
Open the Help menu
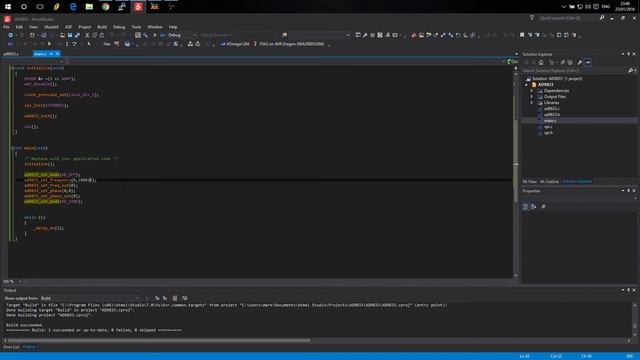[x=173, y=27]
